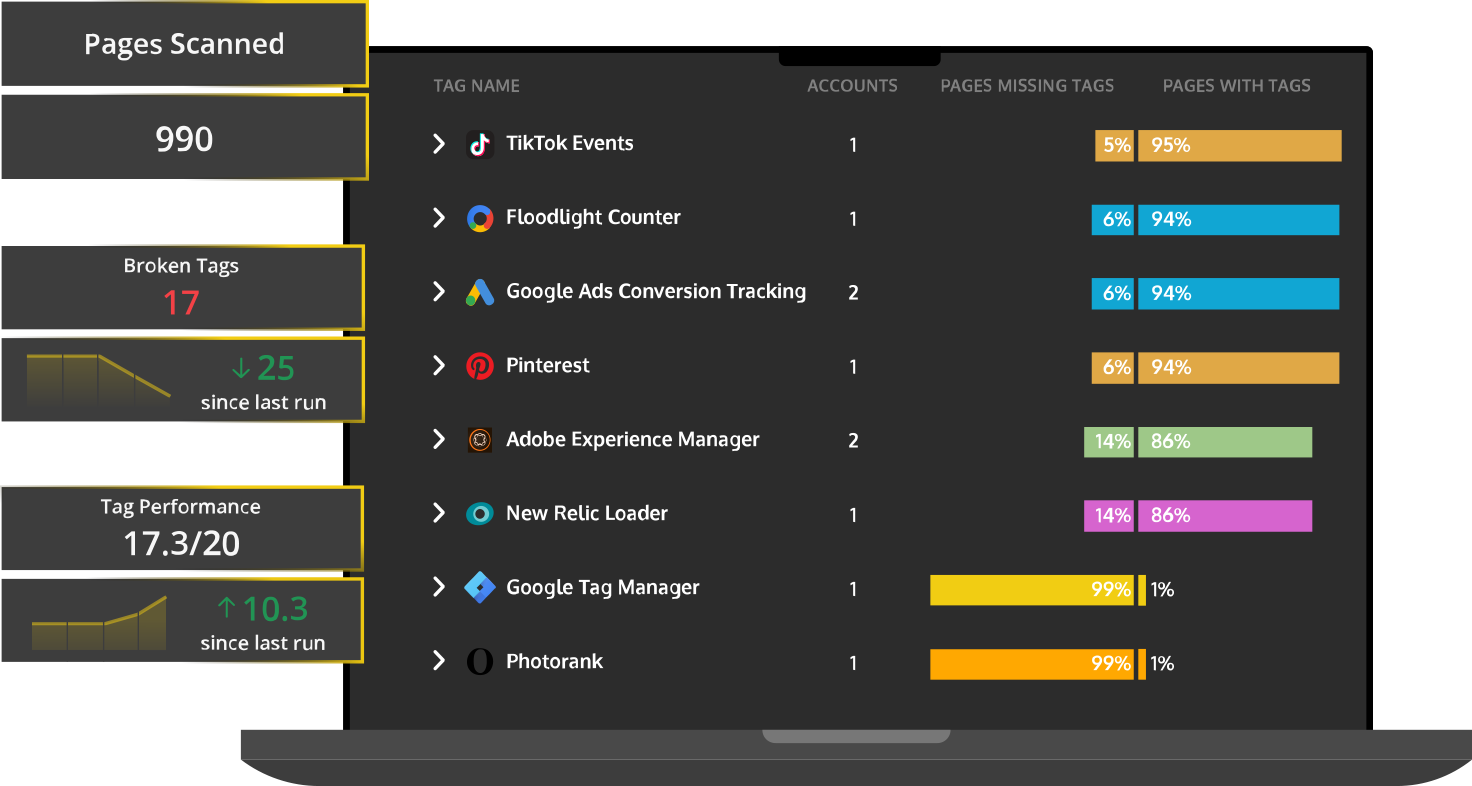Click the Google Ads Conversion Tracking icon
Viewport: 1472px width, 786px height.
coord(480,293)
